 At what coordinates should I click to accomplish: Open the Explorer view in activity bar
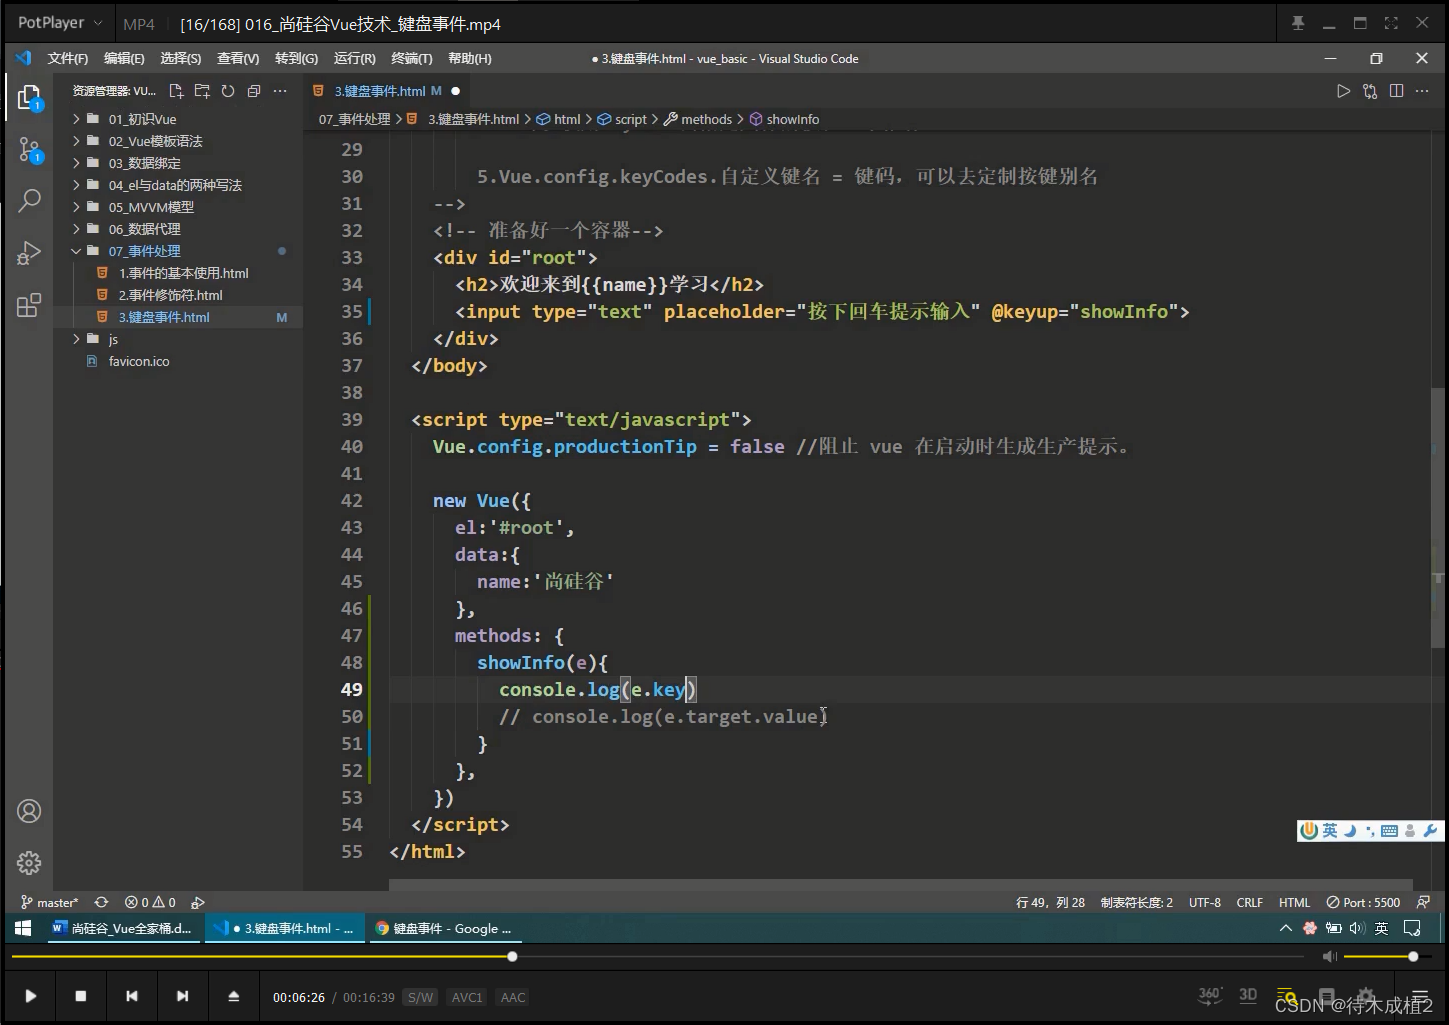coord(29,97)
